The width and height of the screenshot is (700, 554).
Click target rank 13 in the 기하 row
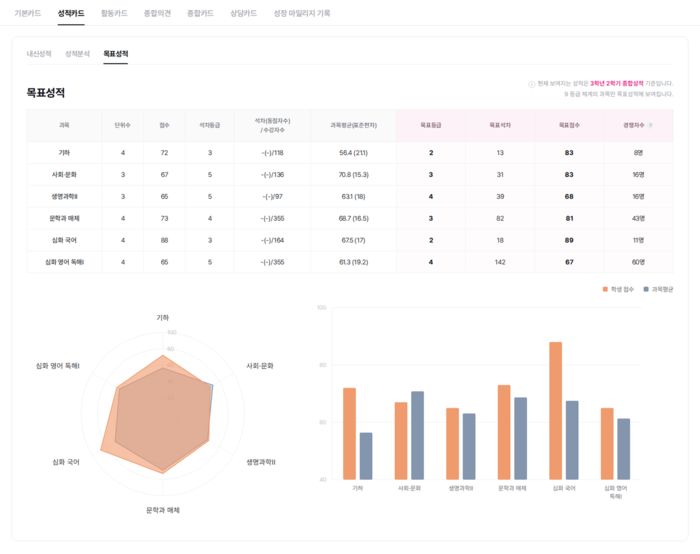click(x=500, y=153)
